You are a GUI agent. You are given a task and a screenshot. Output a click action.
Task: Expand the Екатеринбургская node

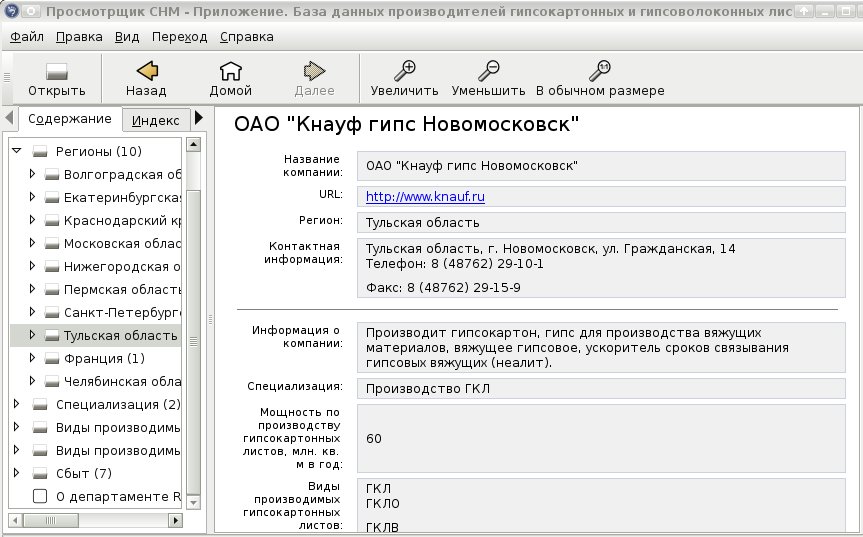tap(32, 197)
